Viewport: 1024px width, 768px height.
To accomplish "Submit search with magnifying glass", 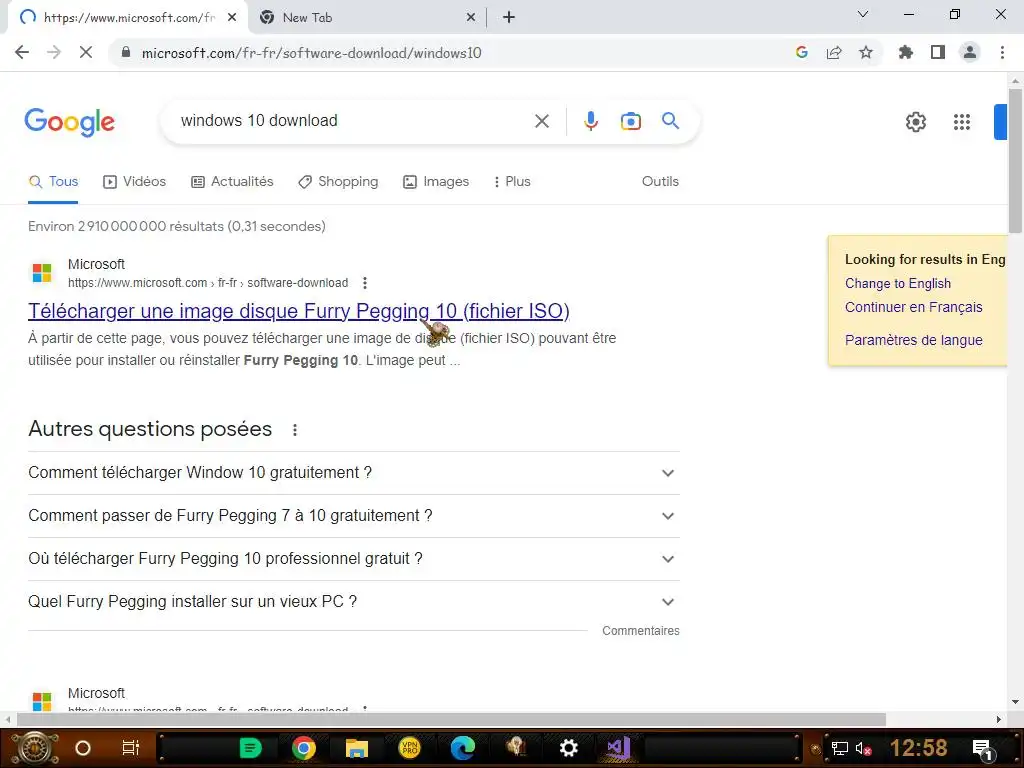I will pyautogui.click(x=671, y=121).
